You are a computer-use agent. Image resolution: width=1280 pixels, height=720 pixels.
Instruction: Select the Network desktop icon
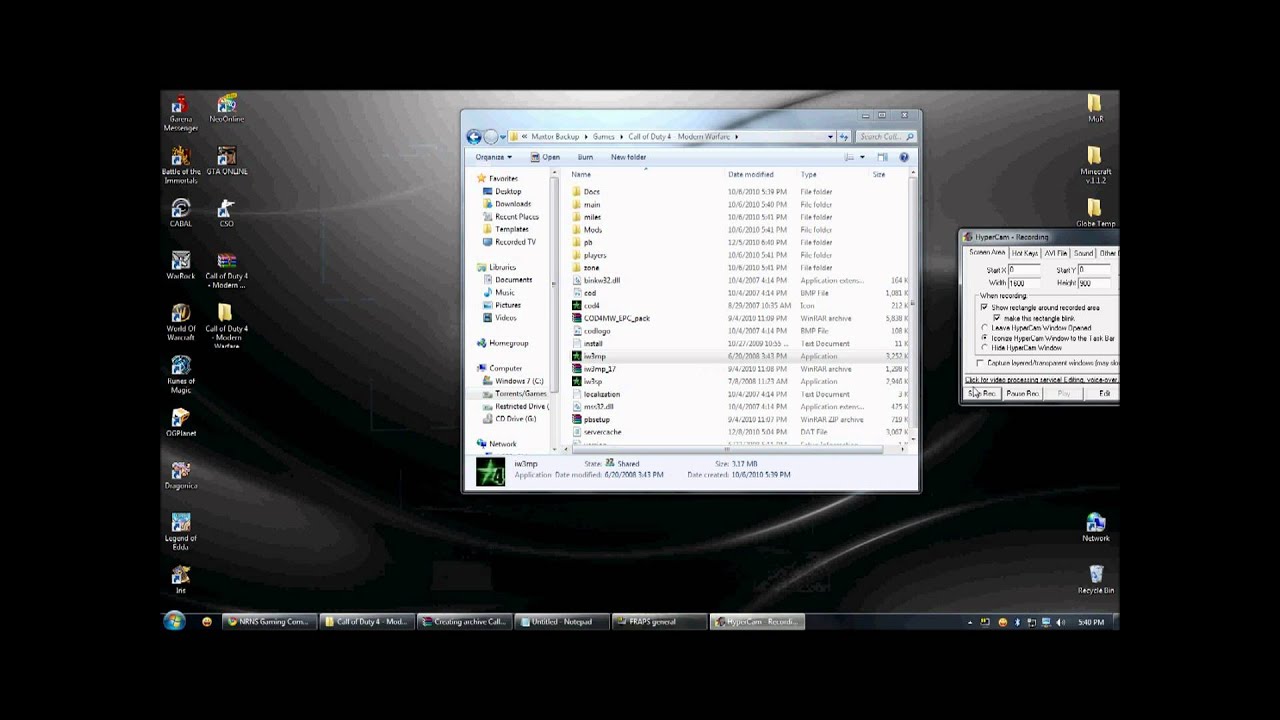tap(1096, 527)
